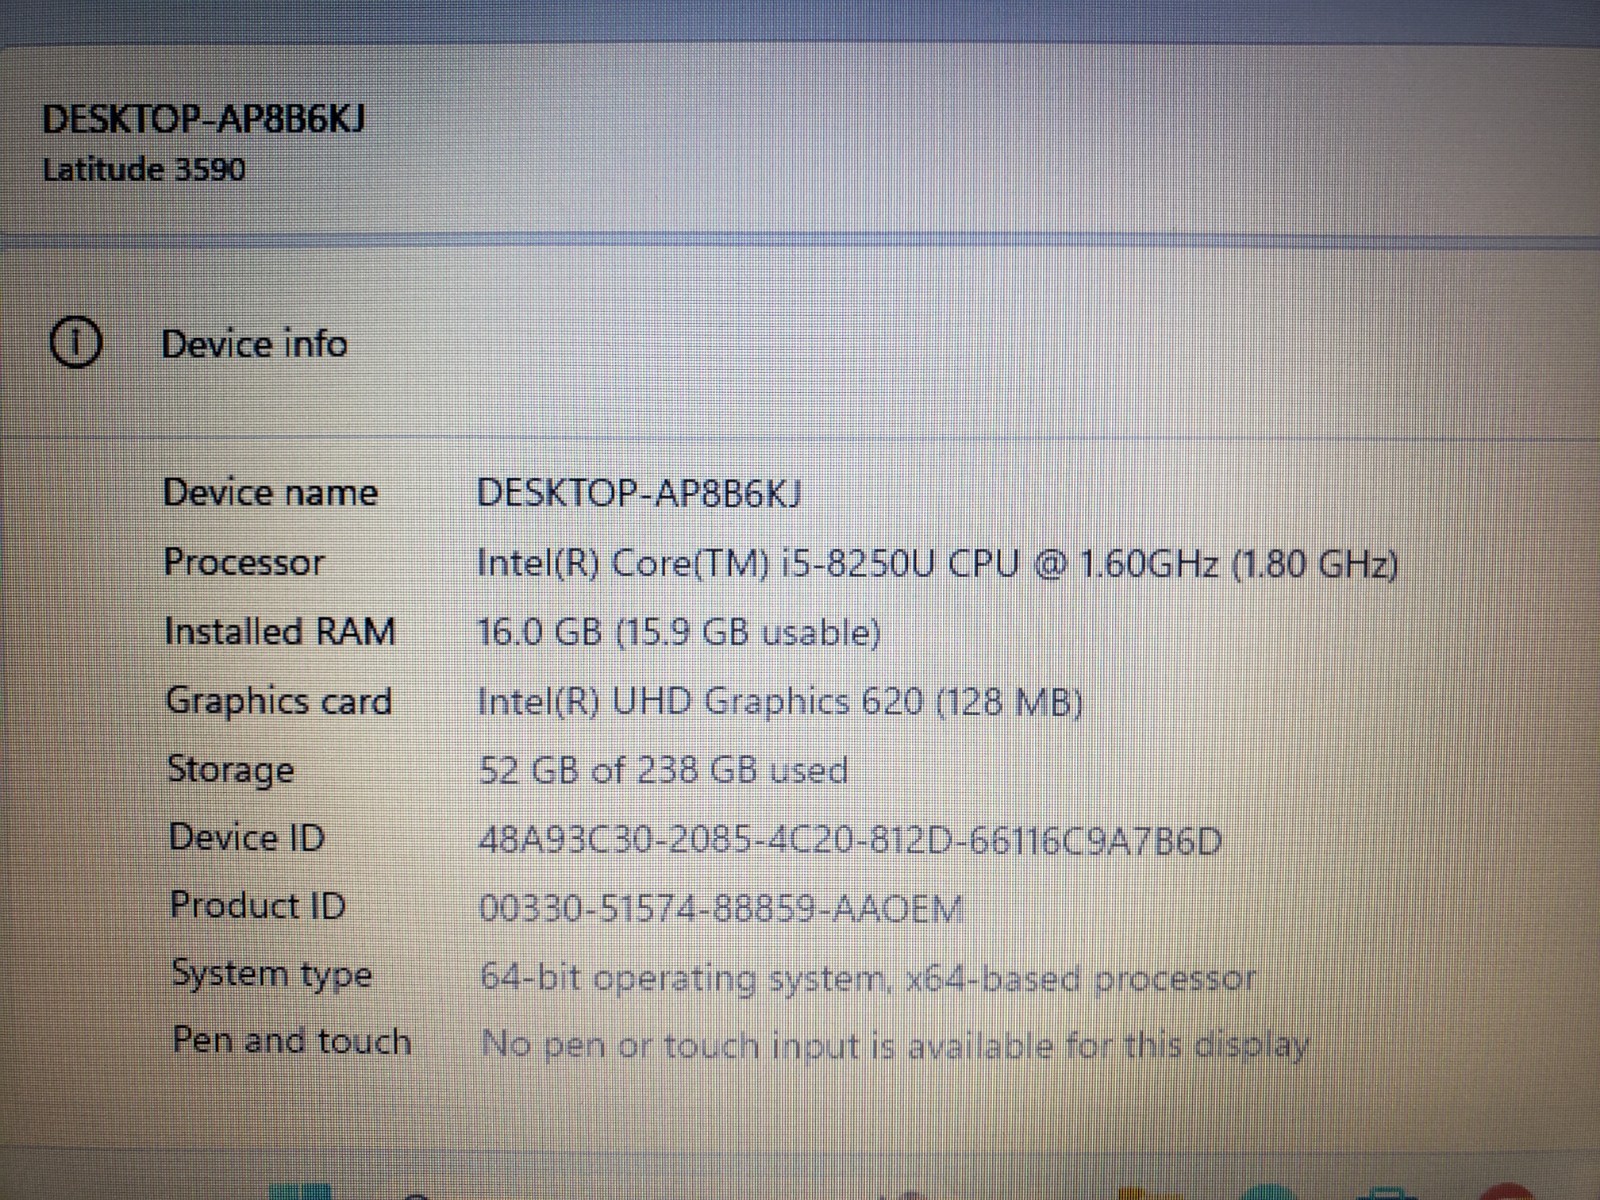Click the Device name label
Screen dimensions: 1600x1200
(x=270, y=493)
